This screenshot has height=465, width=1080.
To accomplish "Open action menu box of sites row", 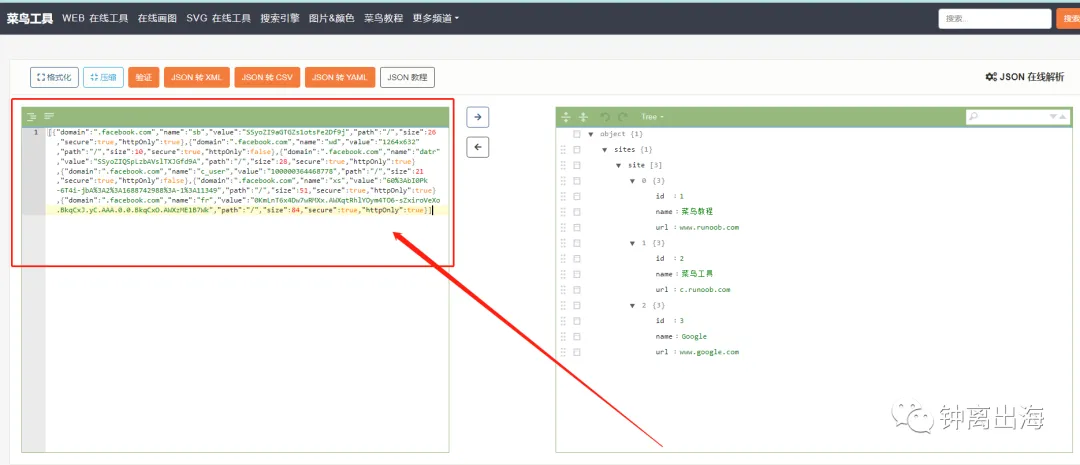I will (x=577, y=149).
